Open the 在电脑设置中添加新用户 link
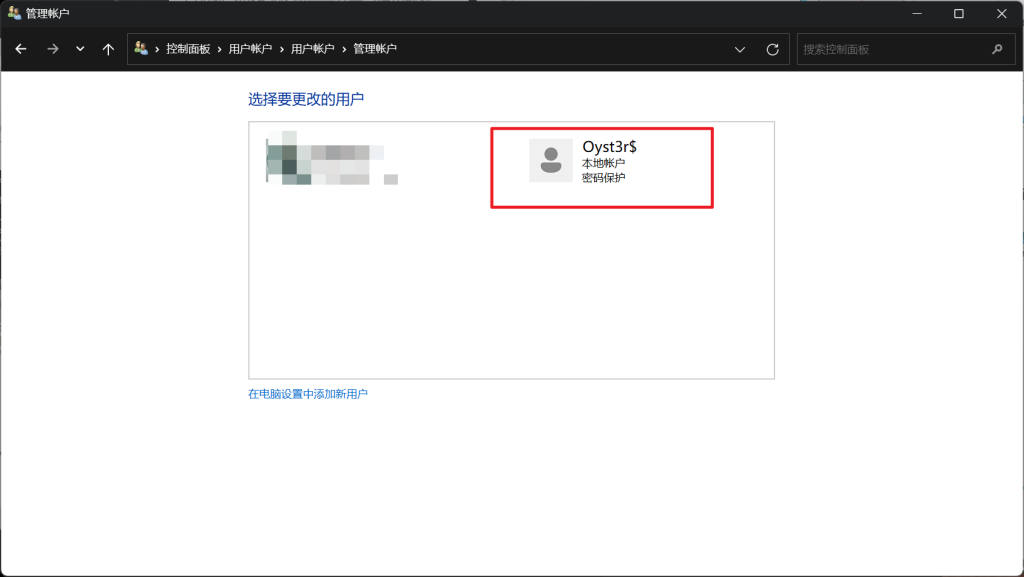This screenshot has height=577, width=1024. (x=308, y=394)
